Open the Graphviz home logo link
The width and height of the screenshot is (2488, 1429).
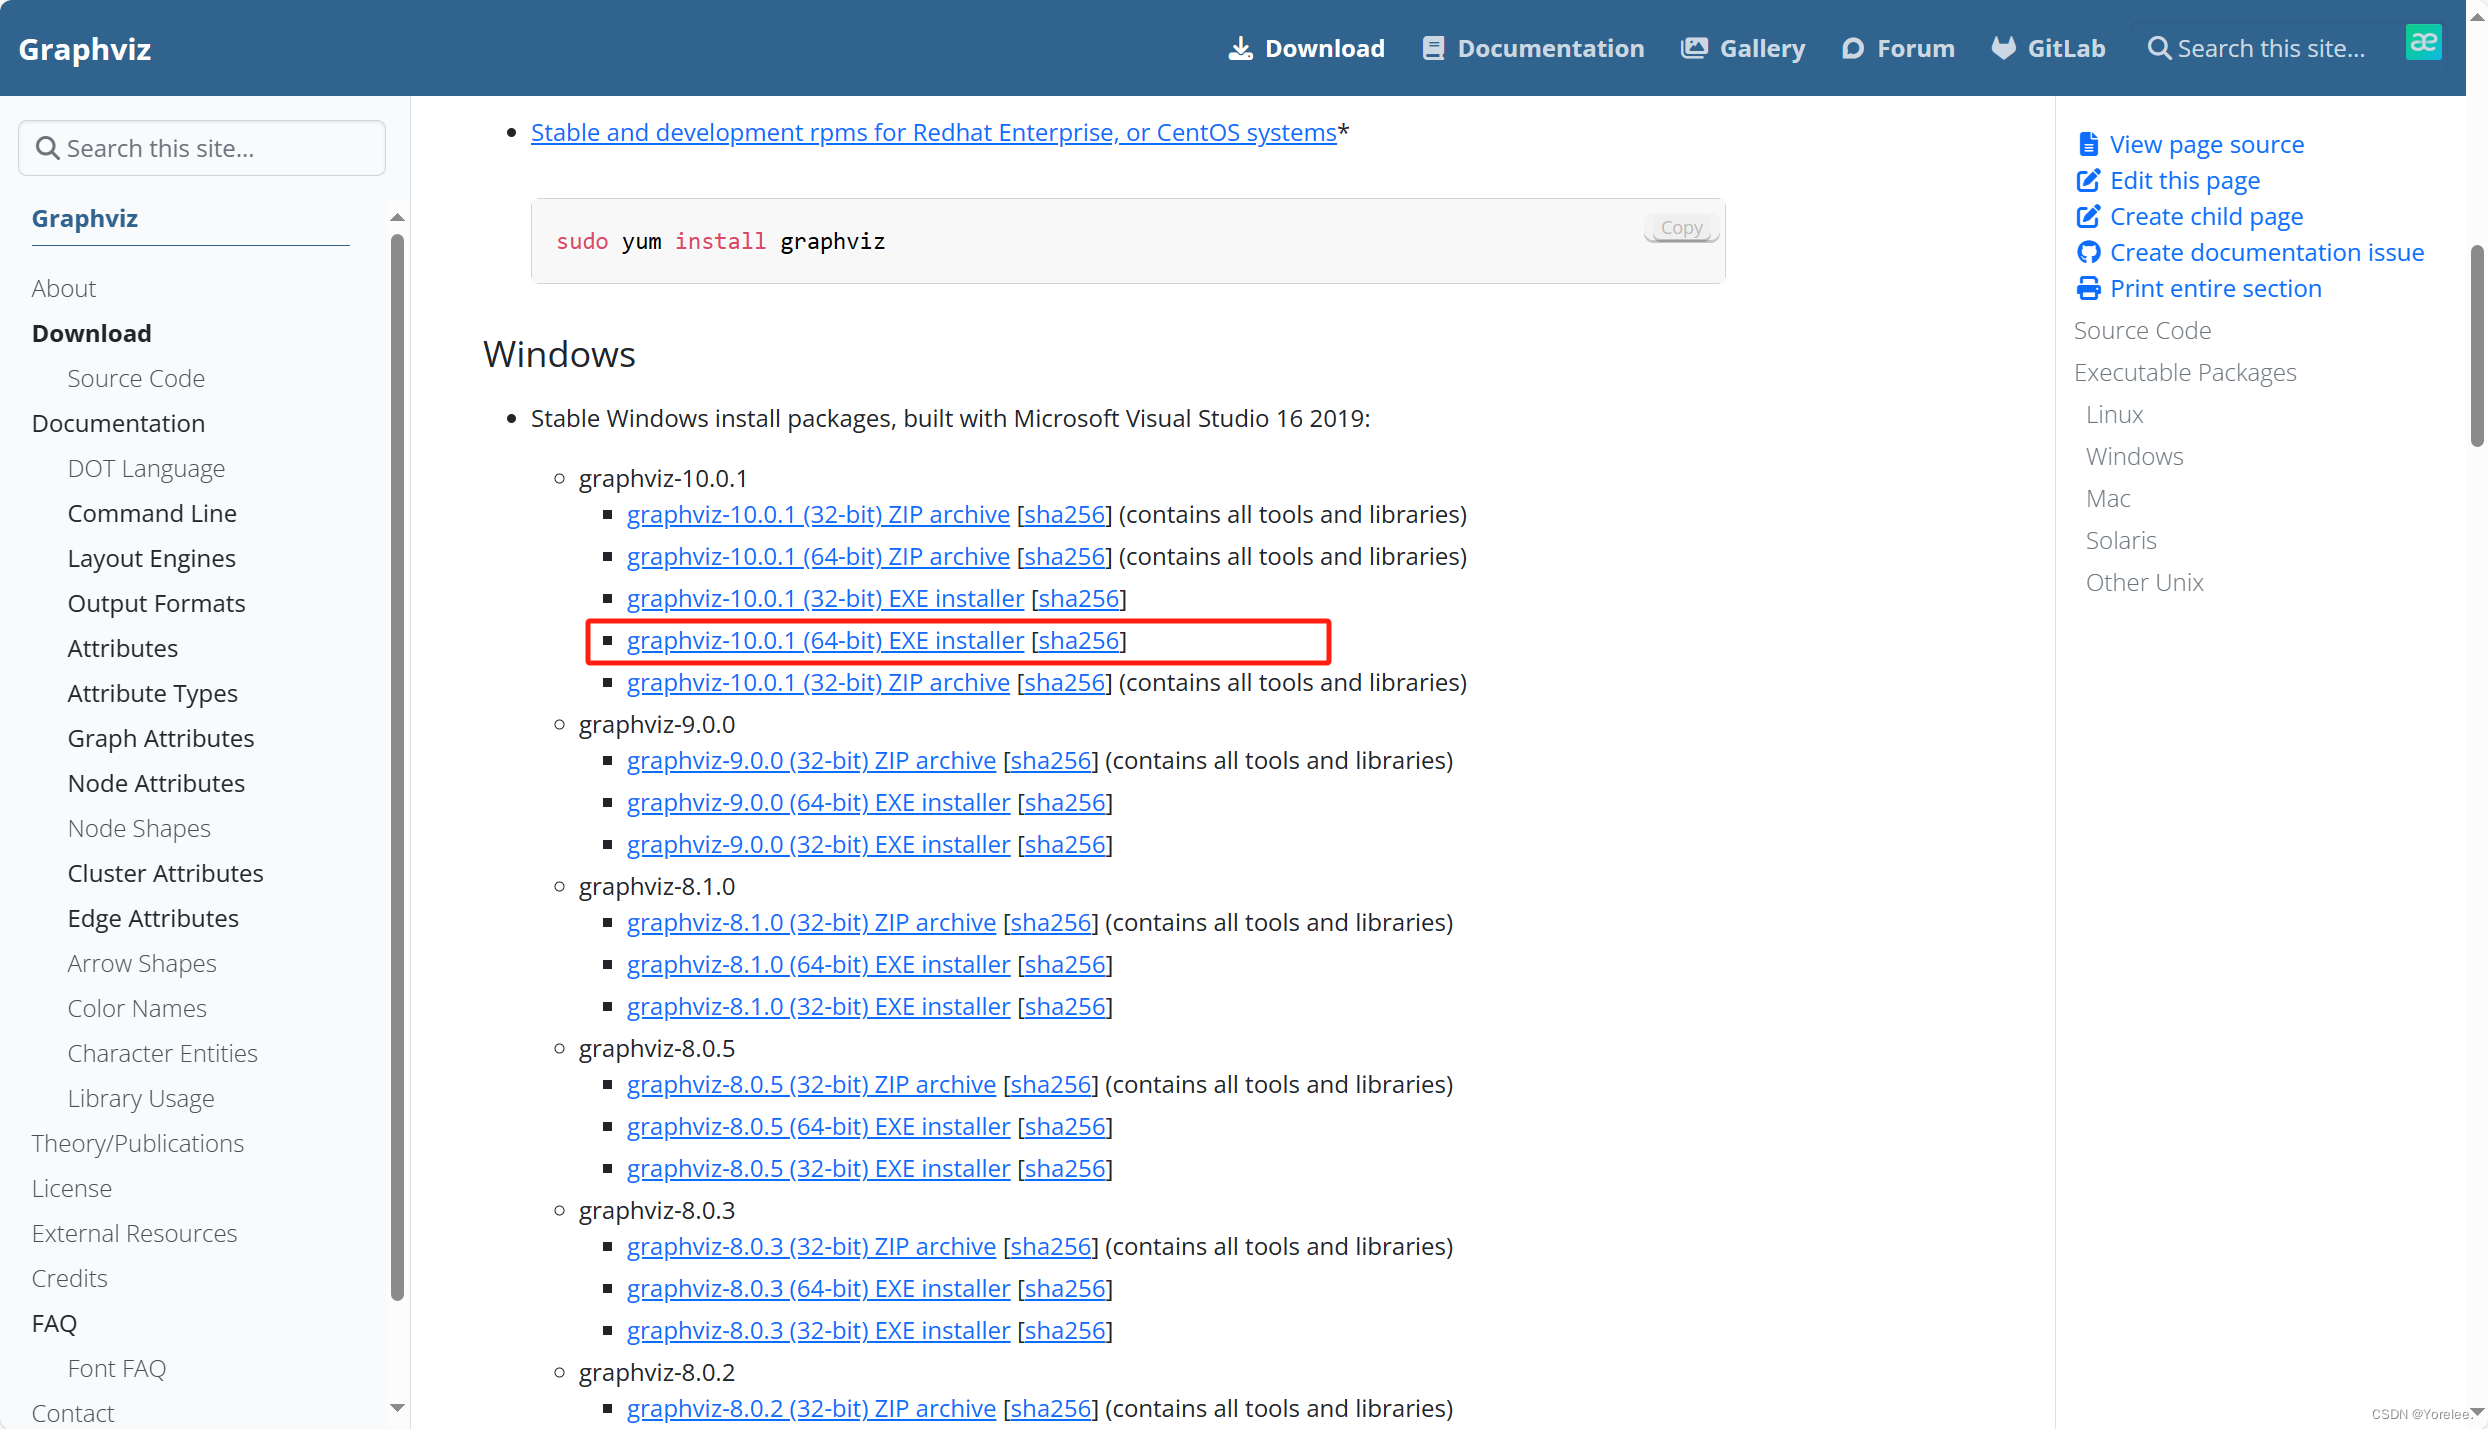click(x=85, y=48)
